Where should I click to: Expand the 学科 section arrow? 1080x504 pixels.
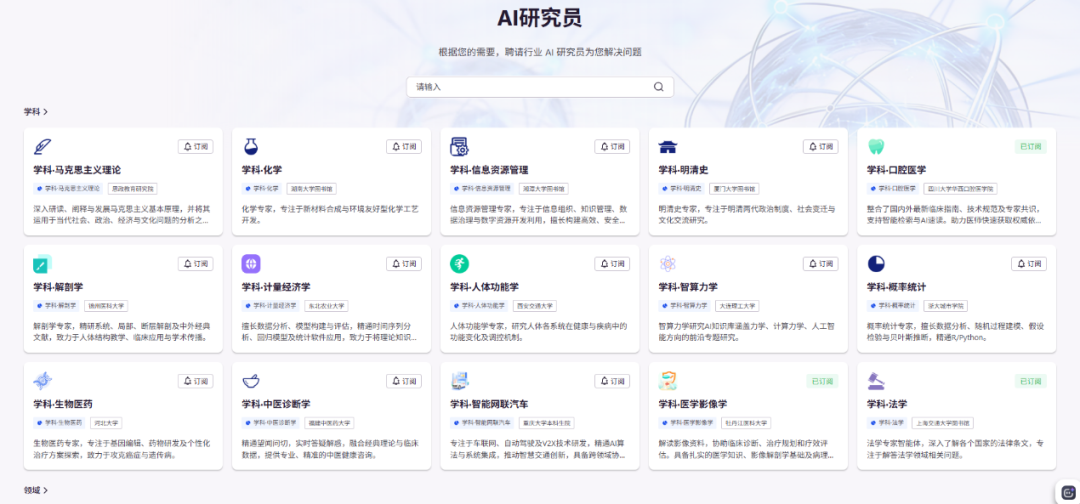coord(46,112)
